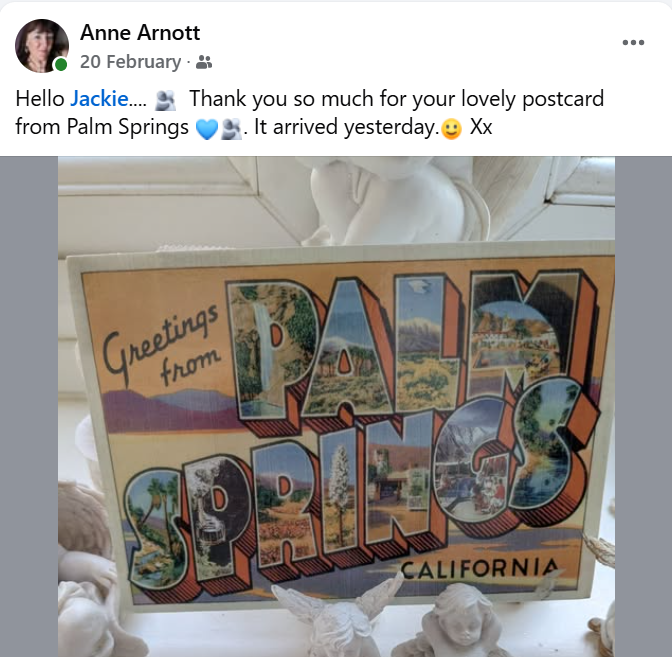Viewport: 672px width, 657px height.
Task: Click the three-dot post options menu
Action: pos(633,42)
